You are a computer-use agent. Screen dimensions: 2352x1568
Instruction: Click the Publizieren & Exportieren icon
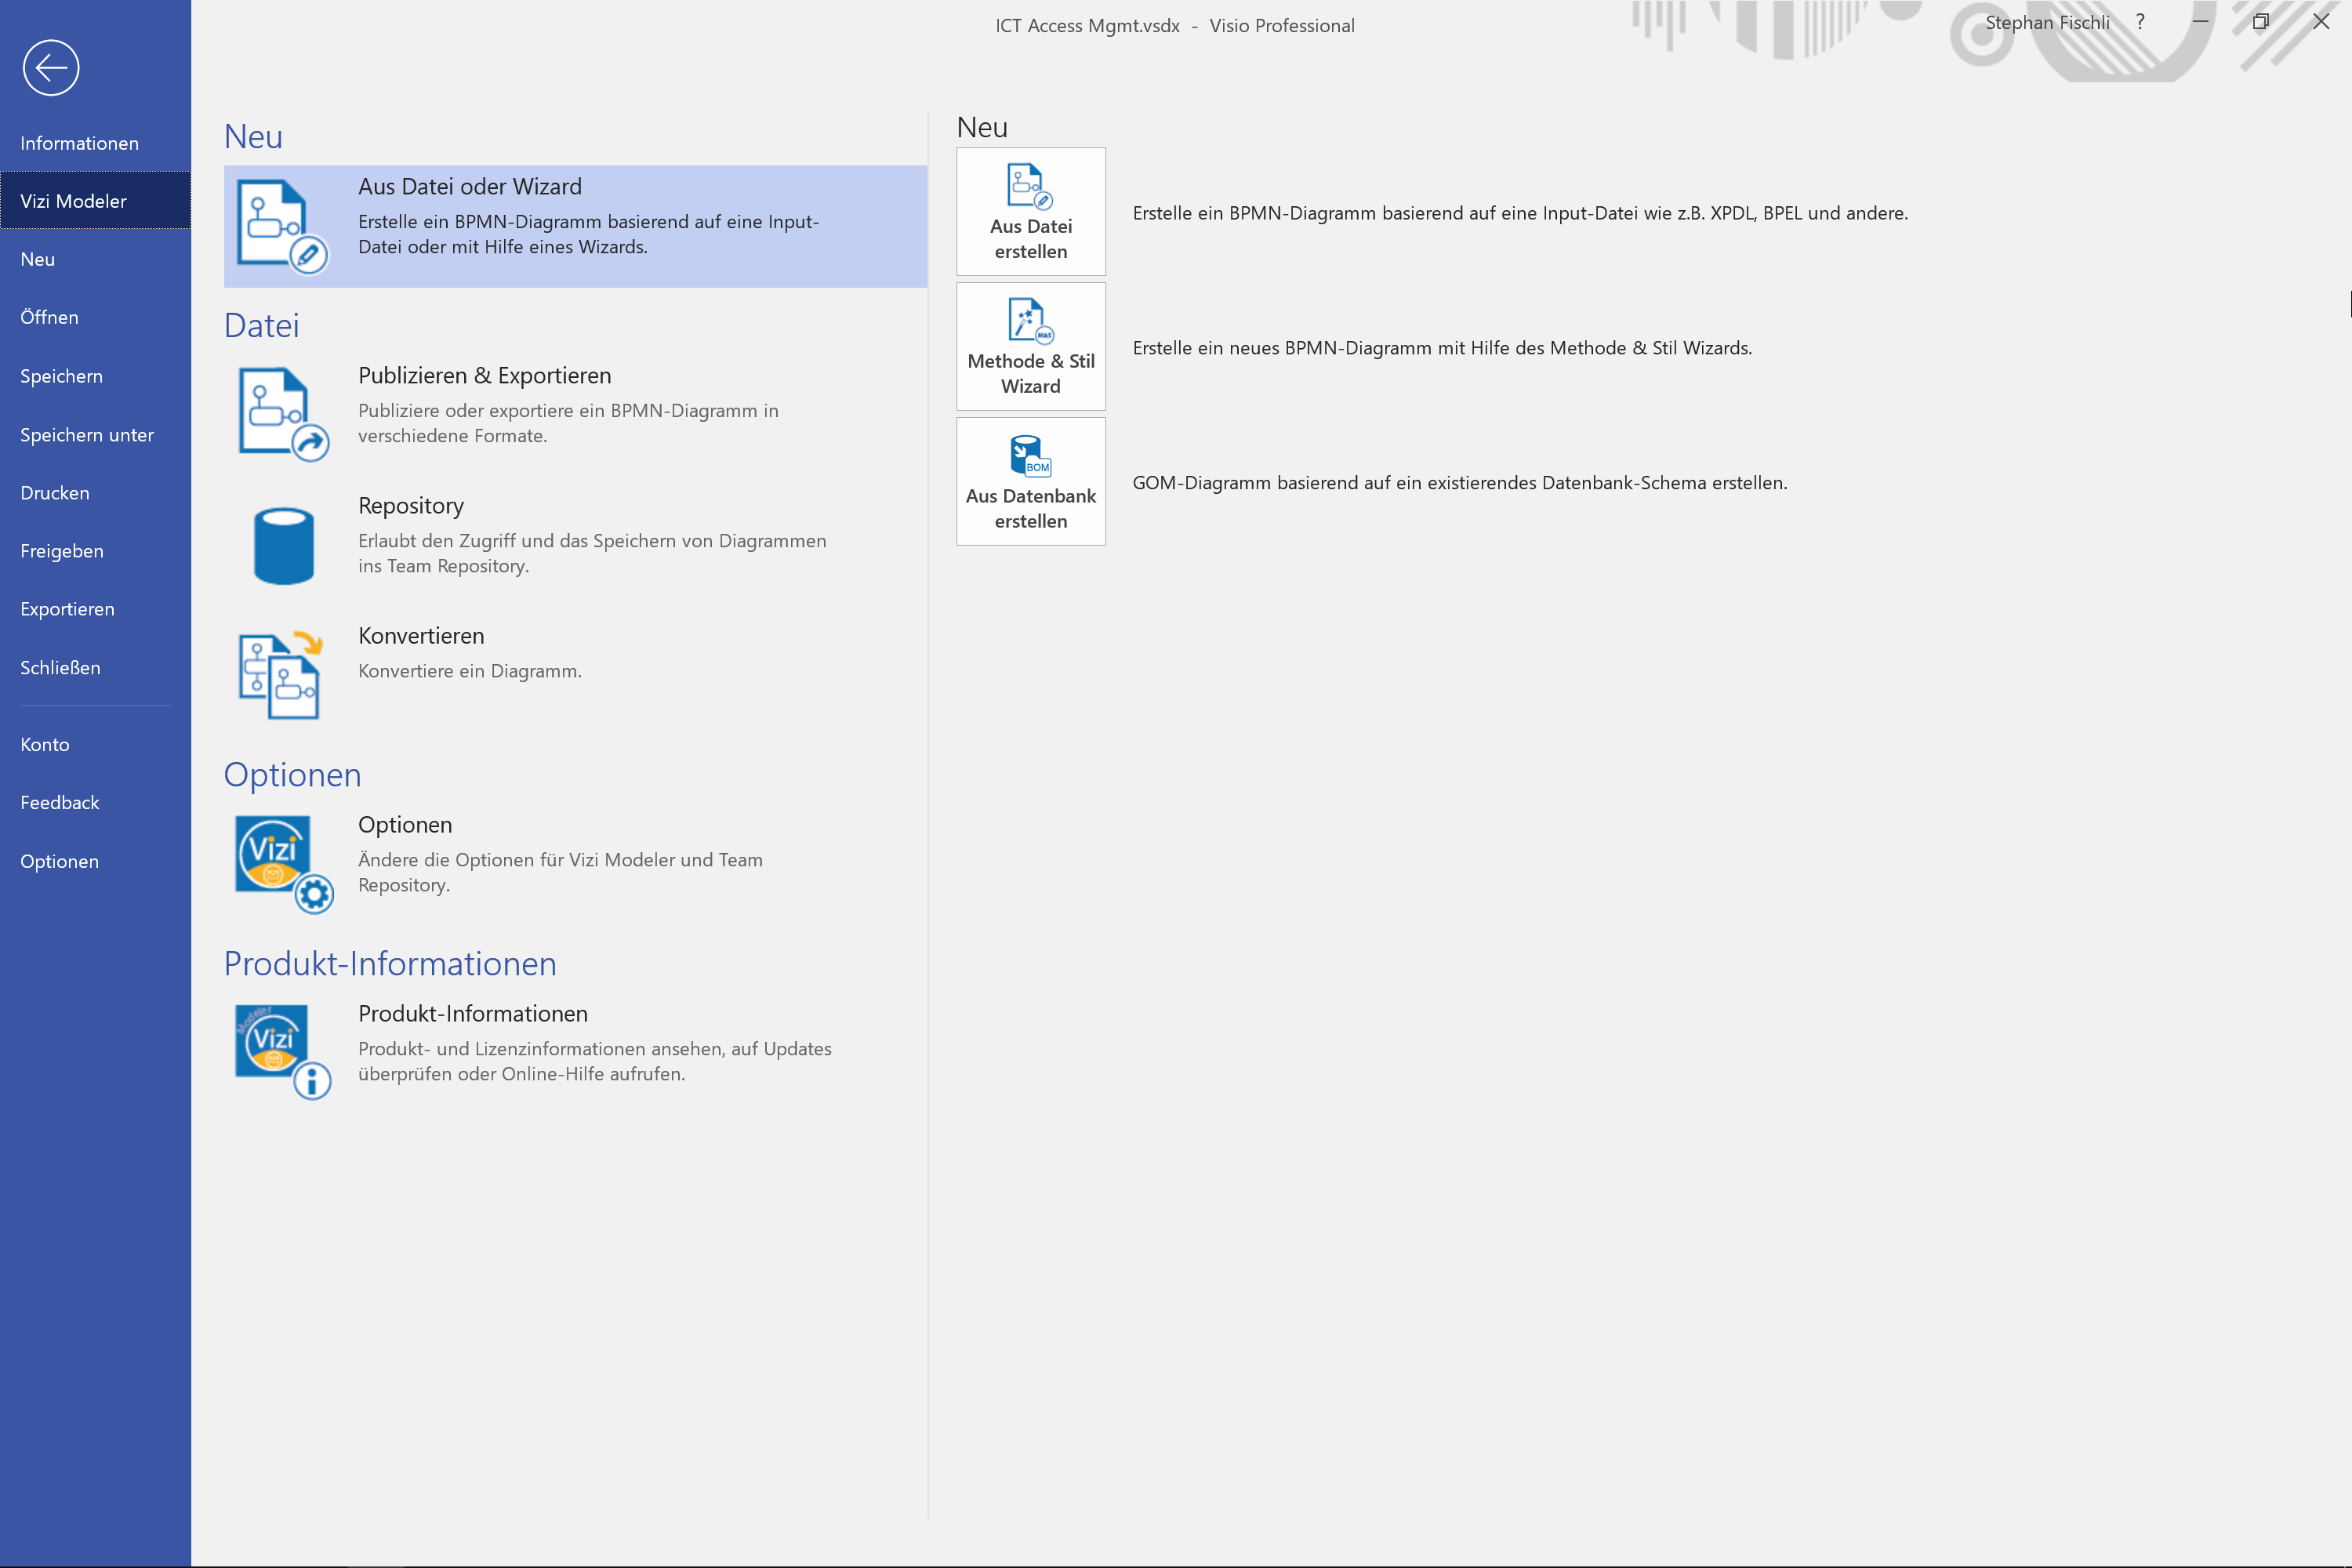(x=283, y=414)
